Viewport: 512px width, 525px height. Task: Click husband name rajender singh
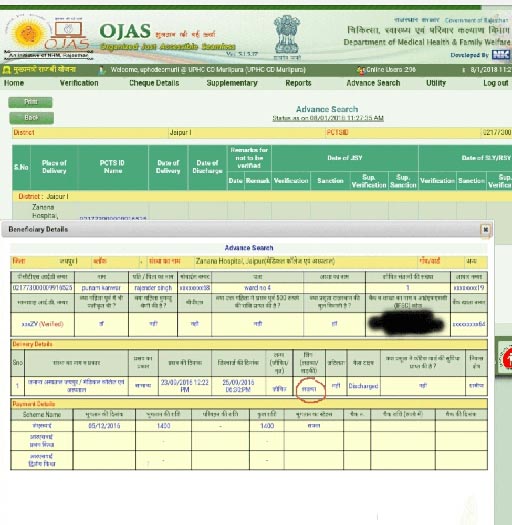(153, 288)
